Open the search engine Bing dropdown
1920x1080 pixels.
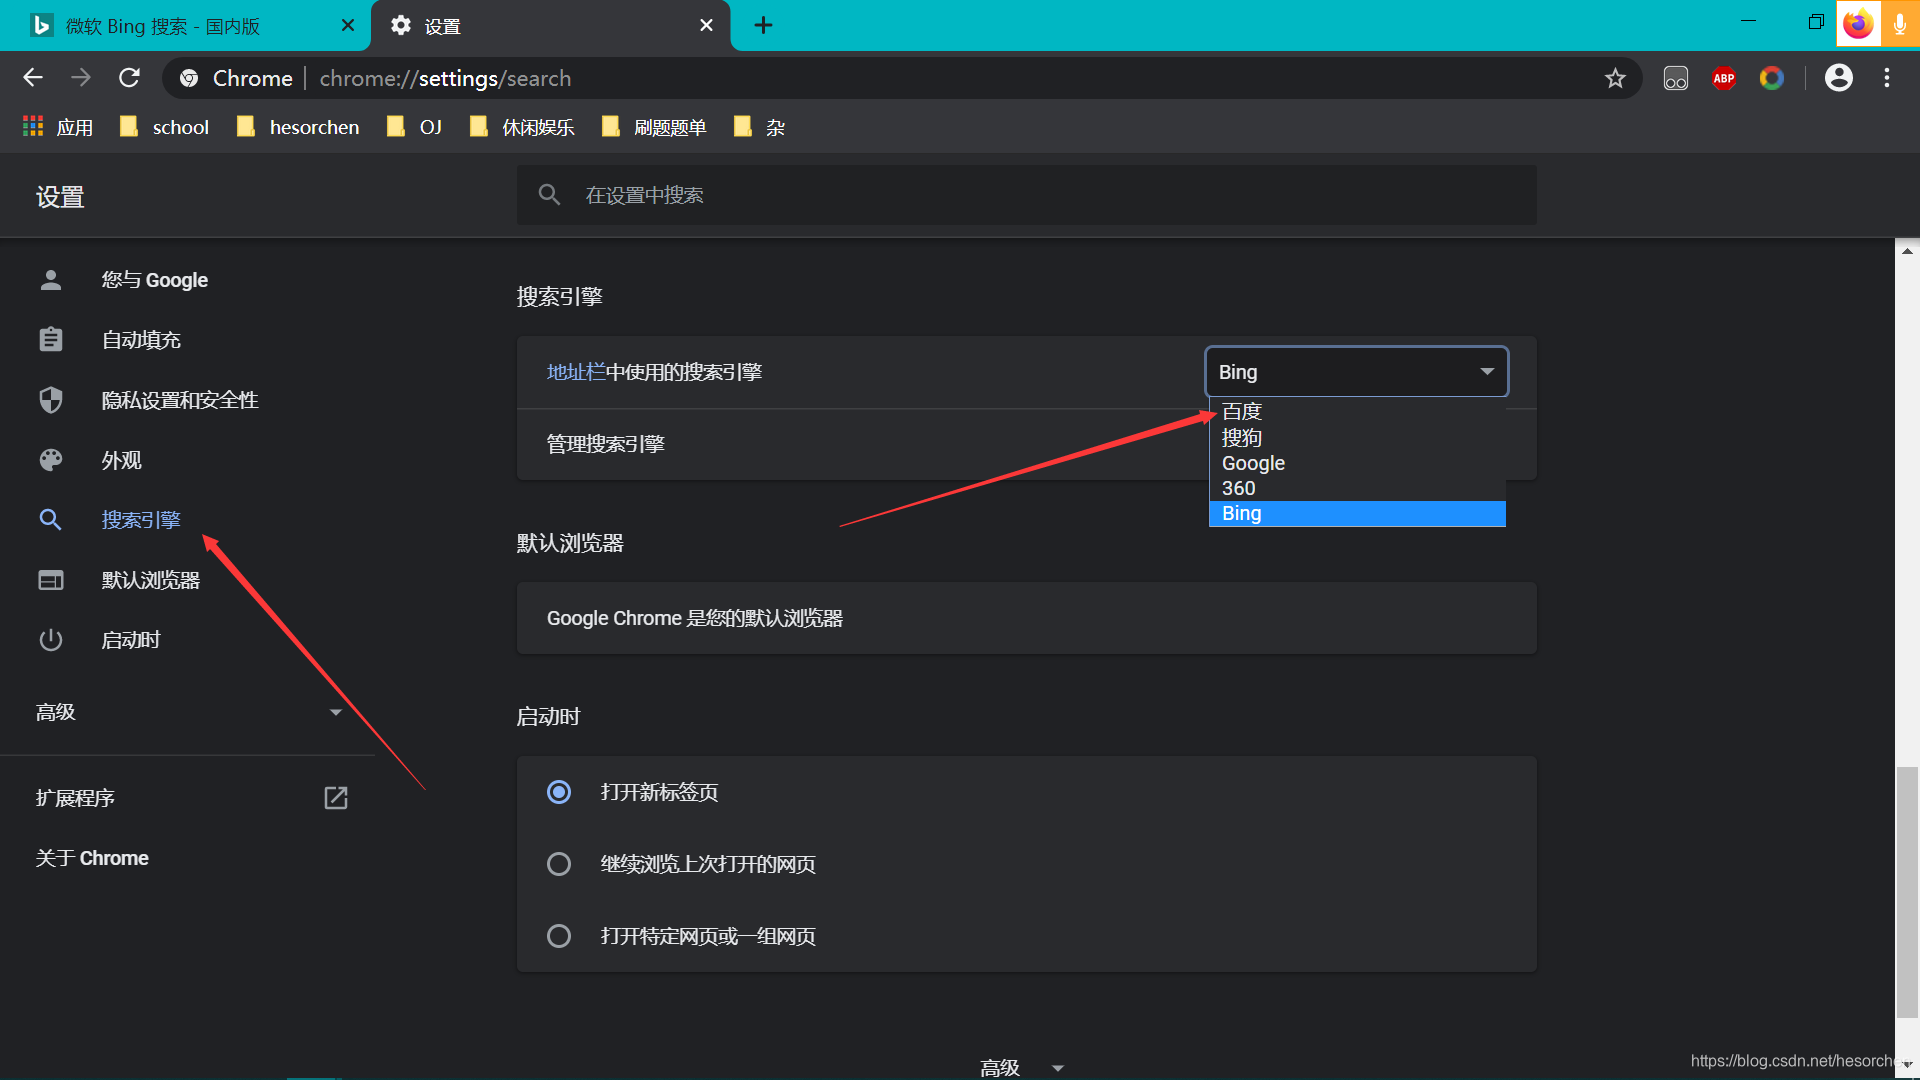point(1356,372)
